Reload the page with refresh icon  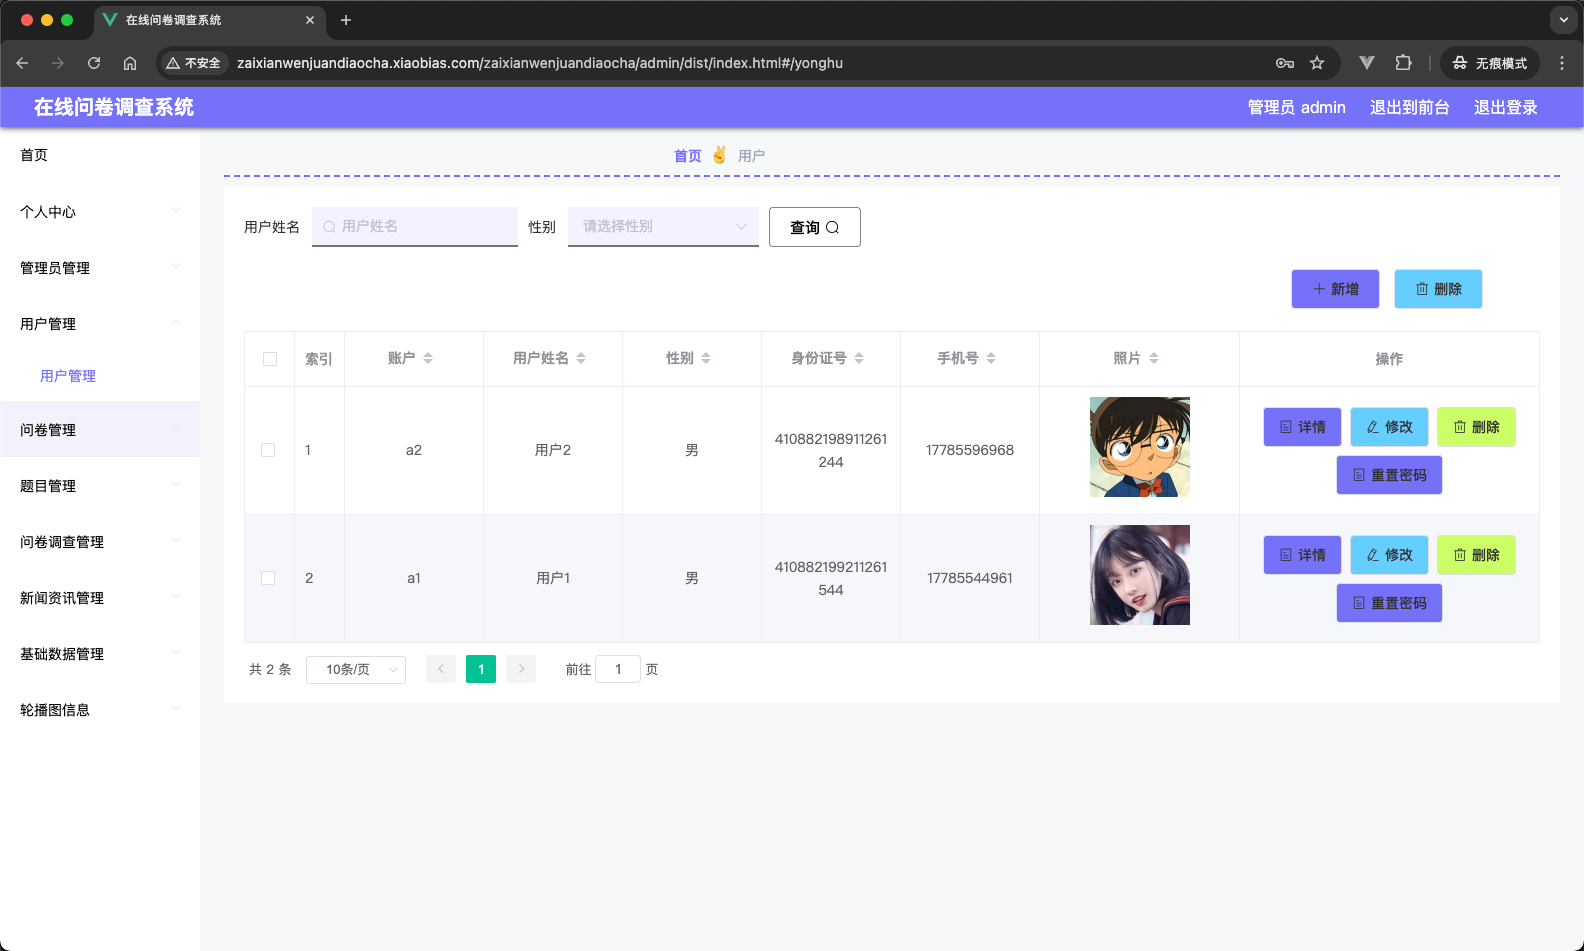pos(94,63)
